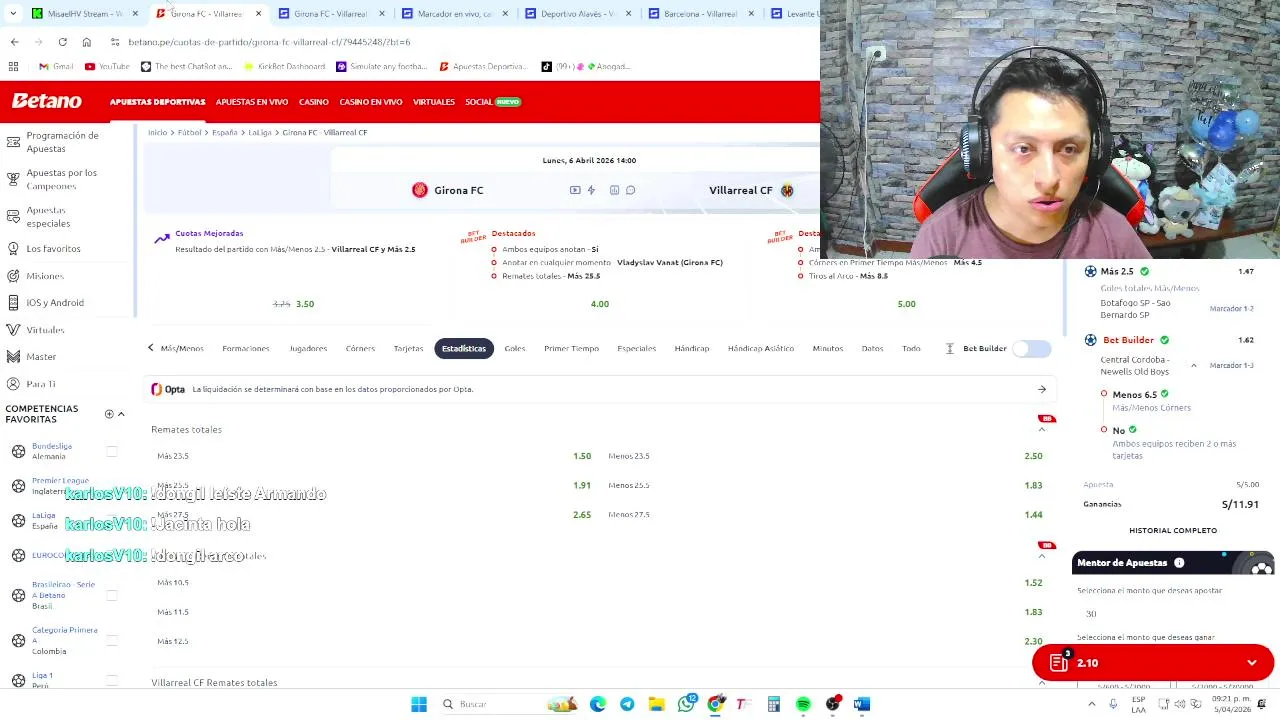Collapse the Central Cordoba Bet Builder selection

click(x=1193, y=365)
